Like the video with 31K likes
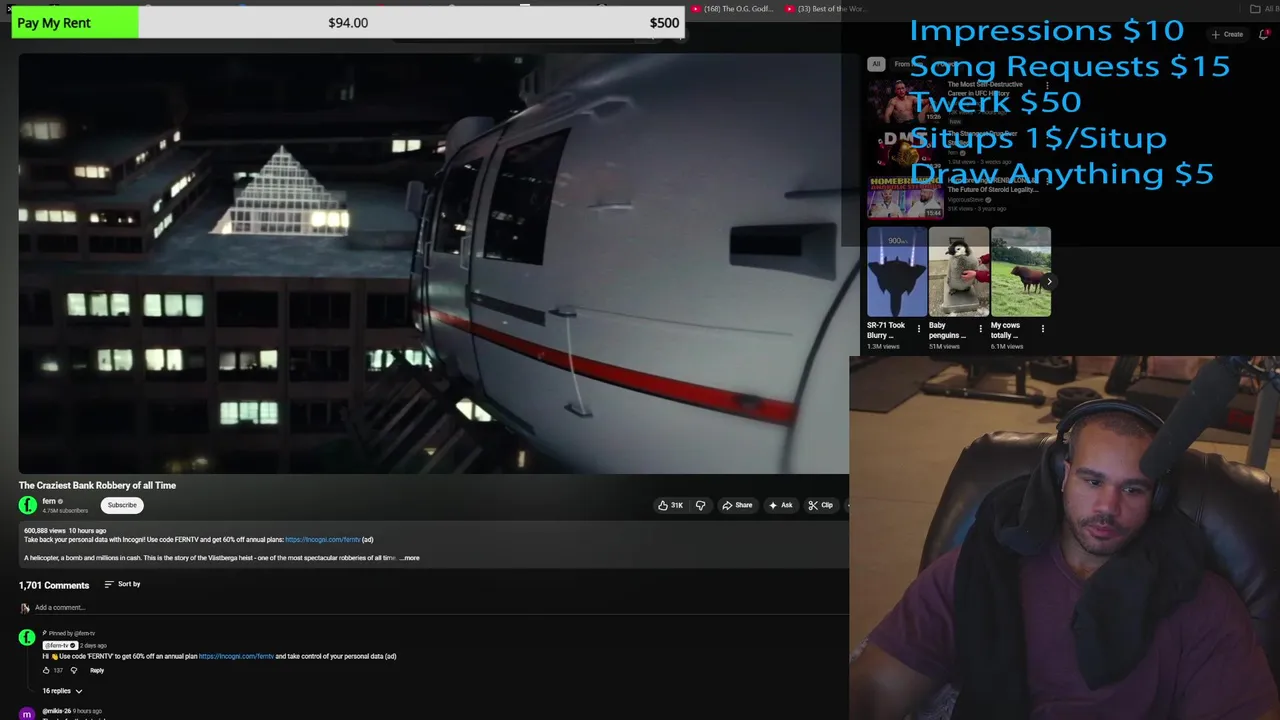1280x720 pixels. coord(670,505)
